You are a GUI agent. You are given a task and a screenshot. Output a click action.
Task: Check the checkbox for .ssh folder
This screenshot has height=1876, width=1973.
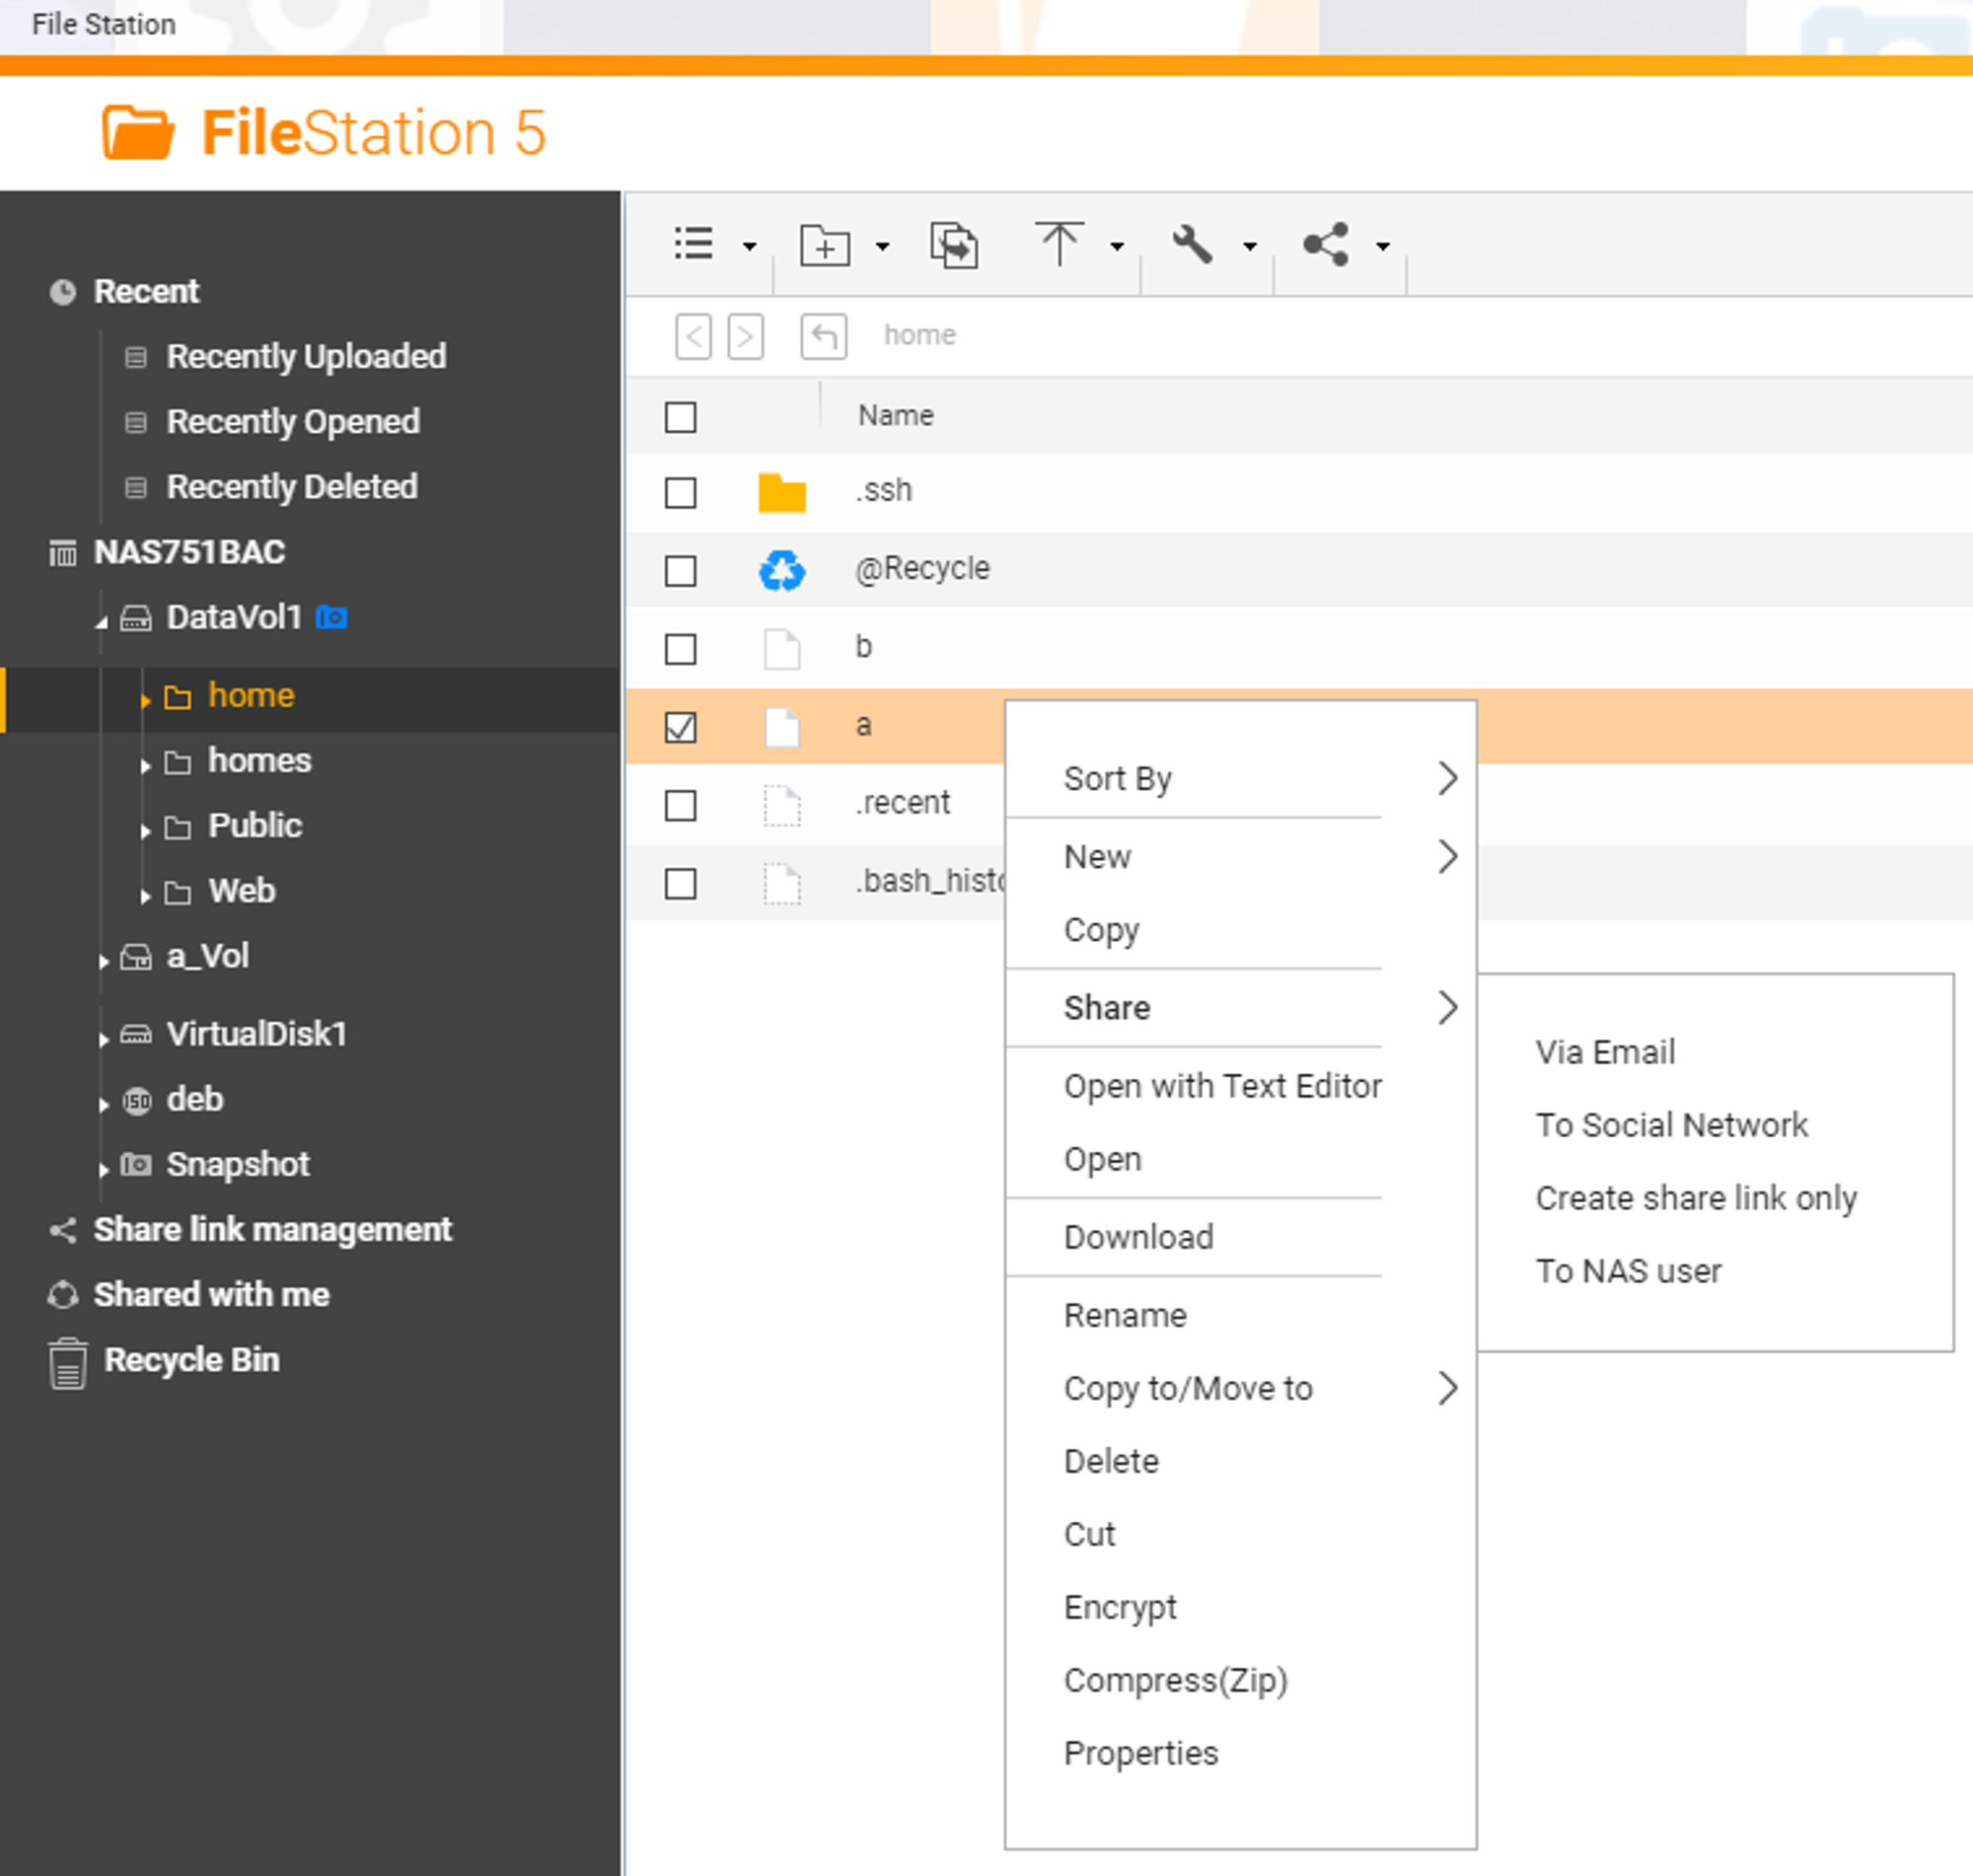coord(680,492)
